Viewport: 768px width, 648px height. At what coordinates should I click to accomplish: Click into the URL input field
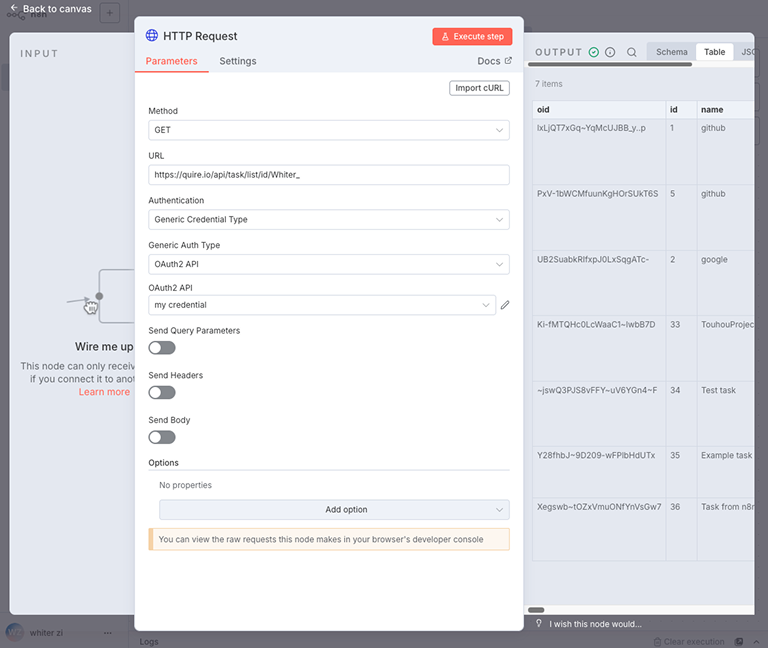coord(329,175)
